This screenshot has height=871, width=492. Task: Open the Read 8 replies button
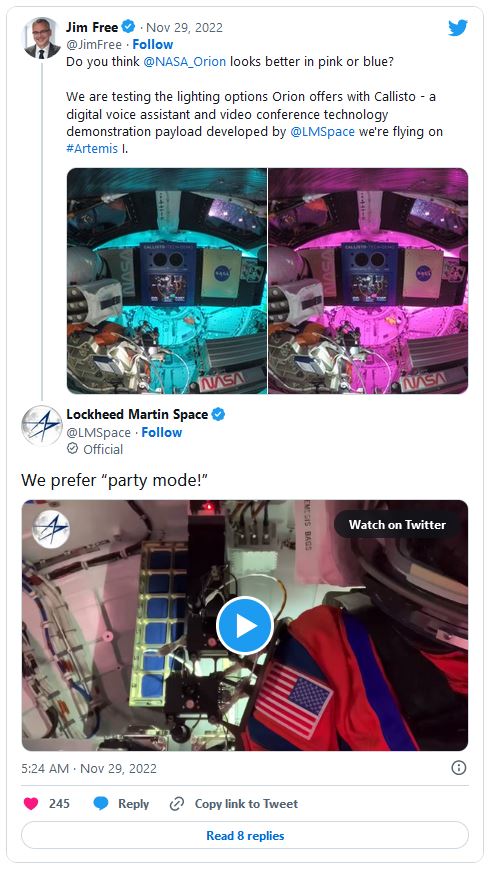[x=245, y=835]
